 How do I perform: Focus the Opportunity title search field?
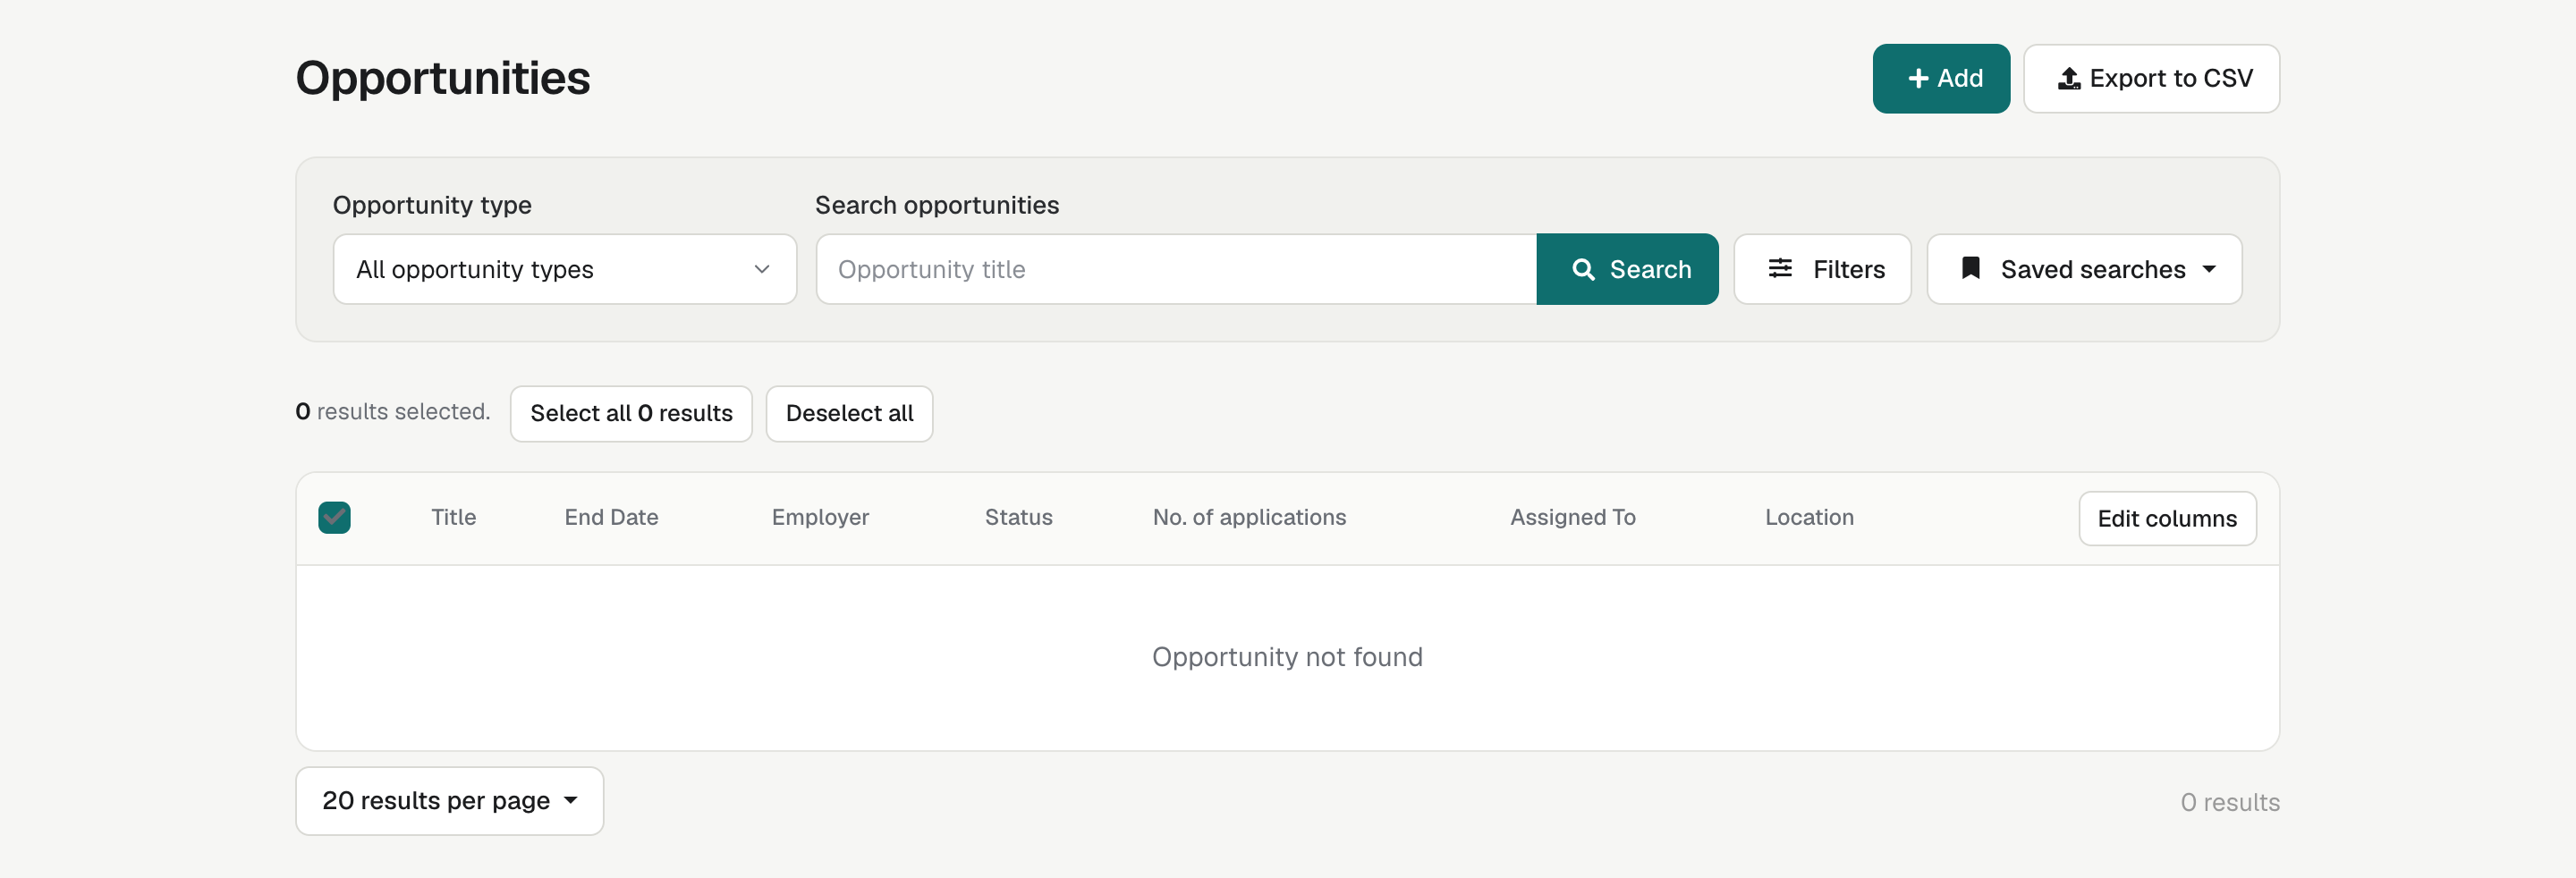(x=1176, y=269)
